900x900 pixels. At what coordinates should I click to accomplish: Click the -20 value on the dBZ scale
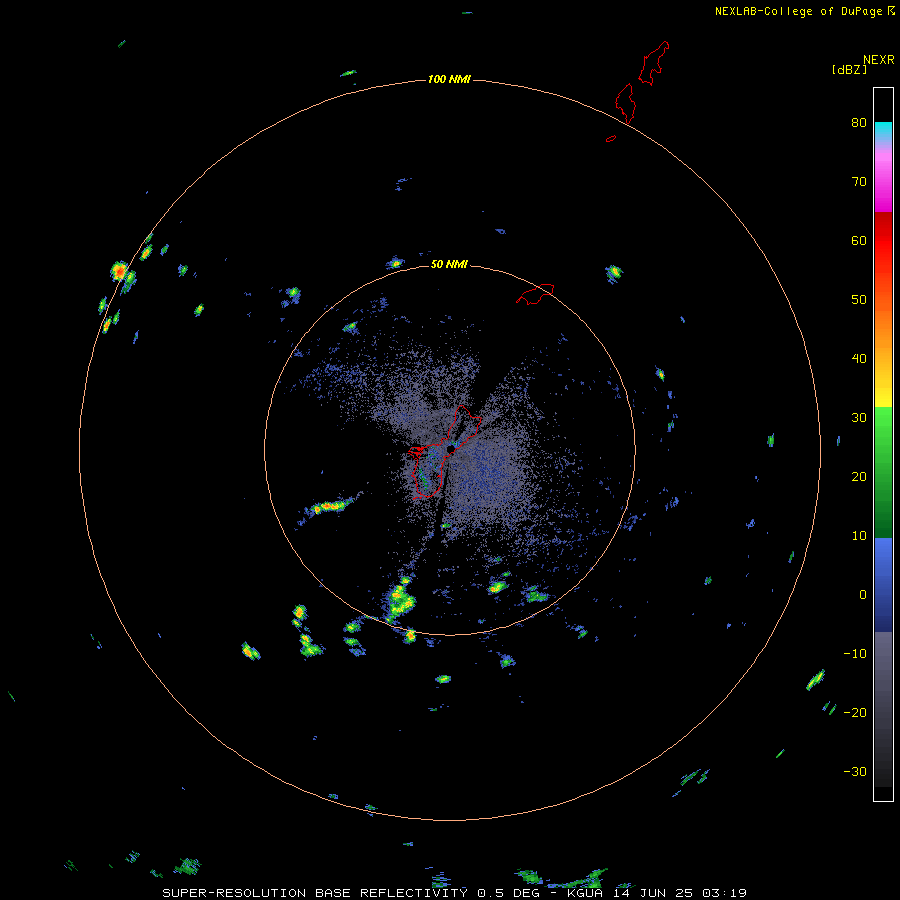click(x=855, y=712)
